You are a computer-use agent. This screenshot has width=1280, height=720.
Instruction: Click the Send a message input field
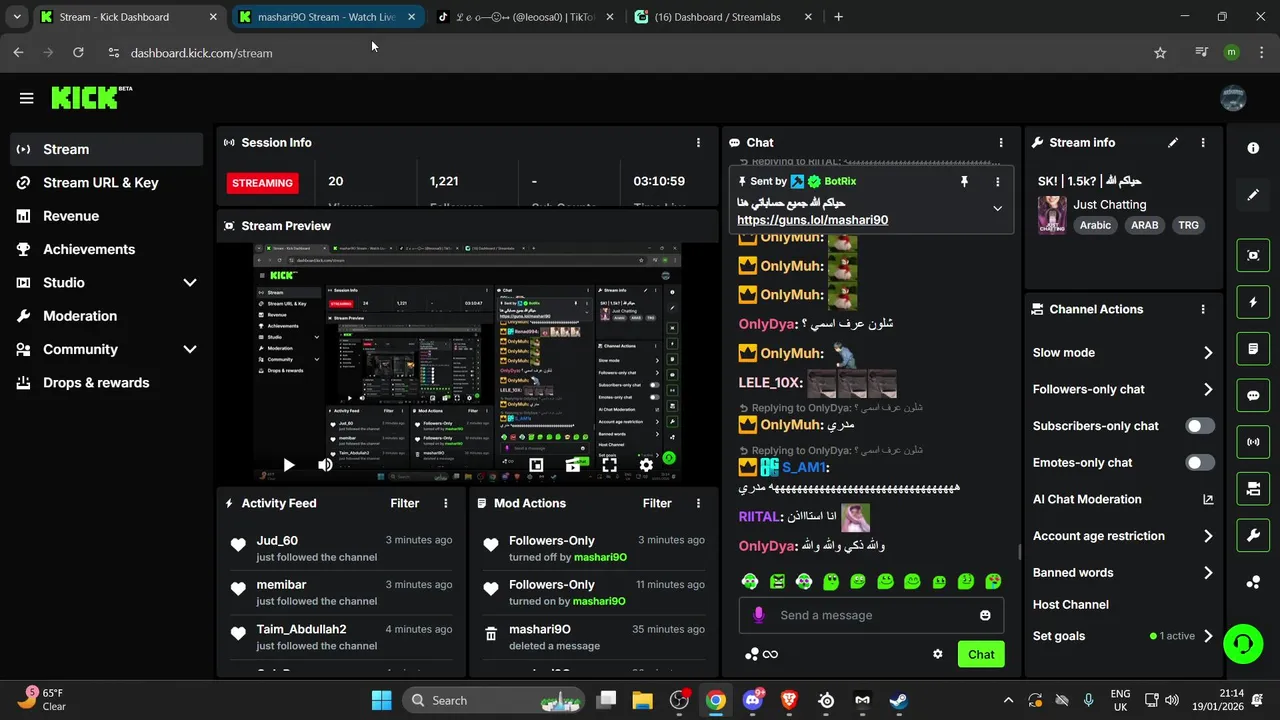[870, 615]
